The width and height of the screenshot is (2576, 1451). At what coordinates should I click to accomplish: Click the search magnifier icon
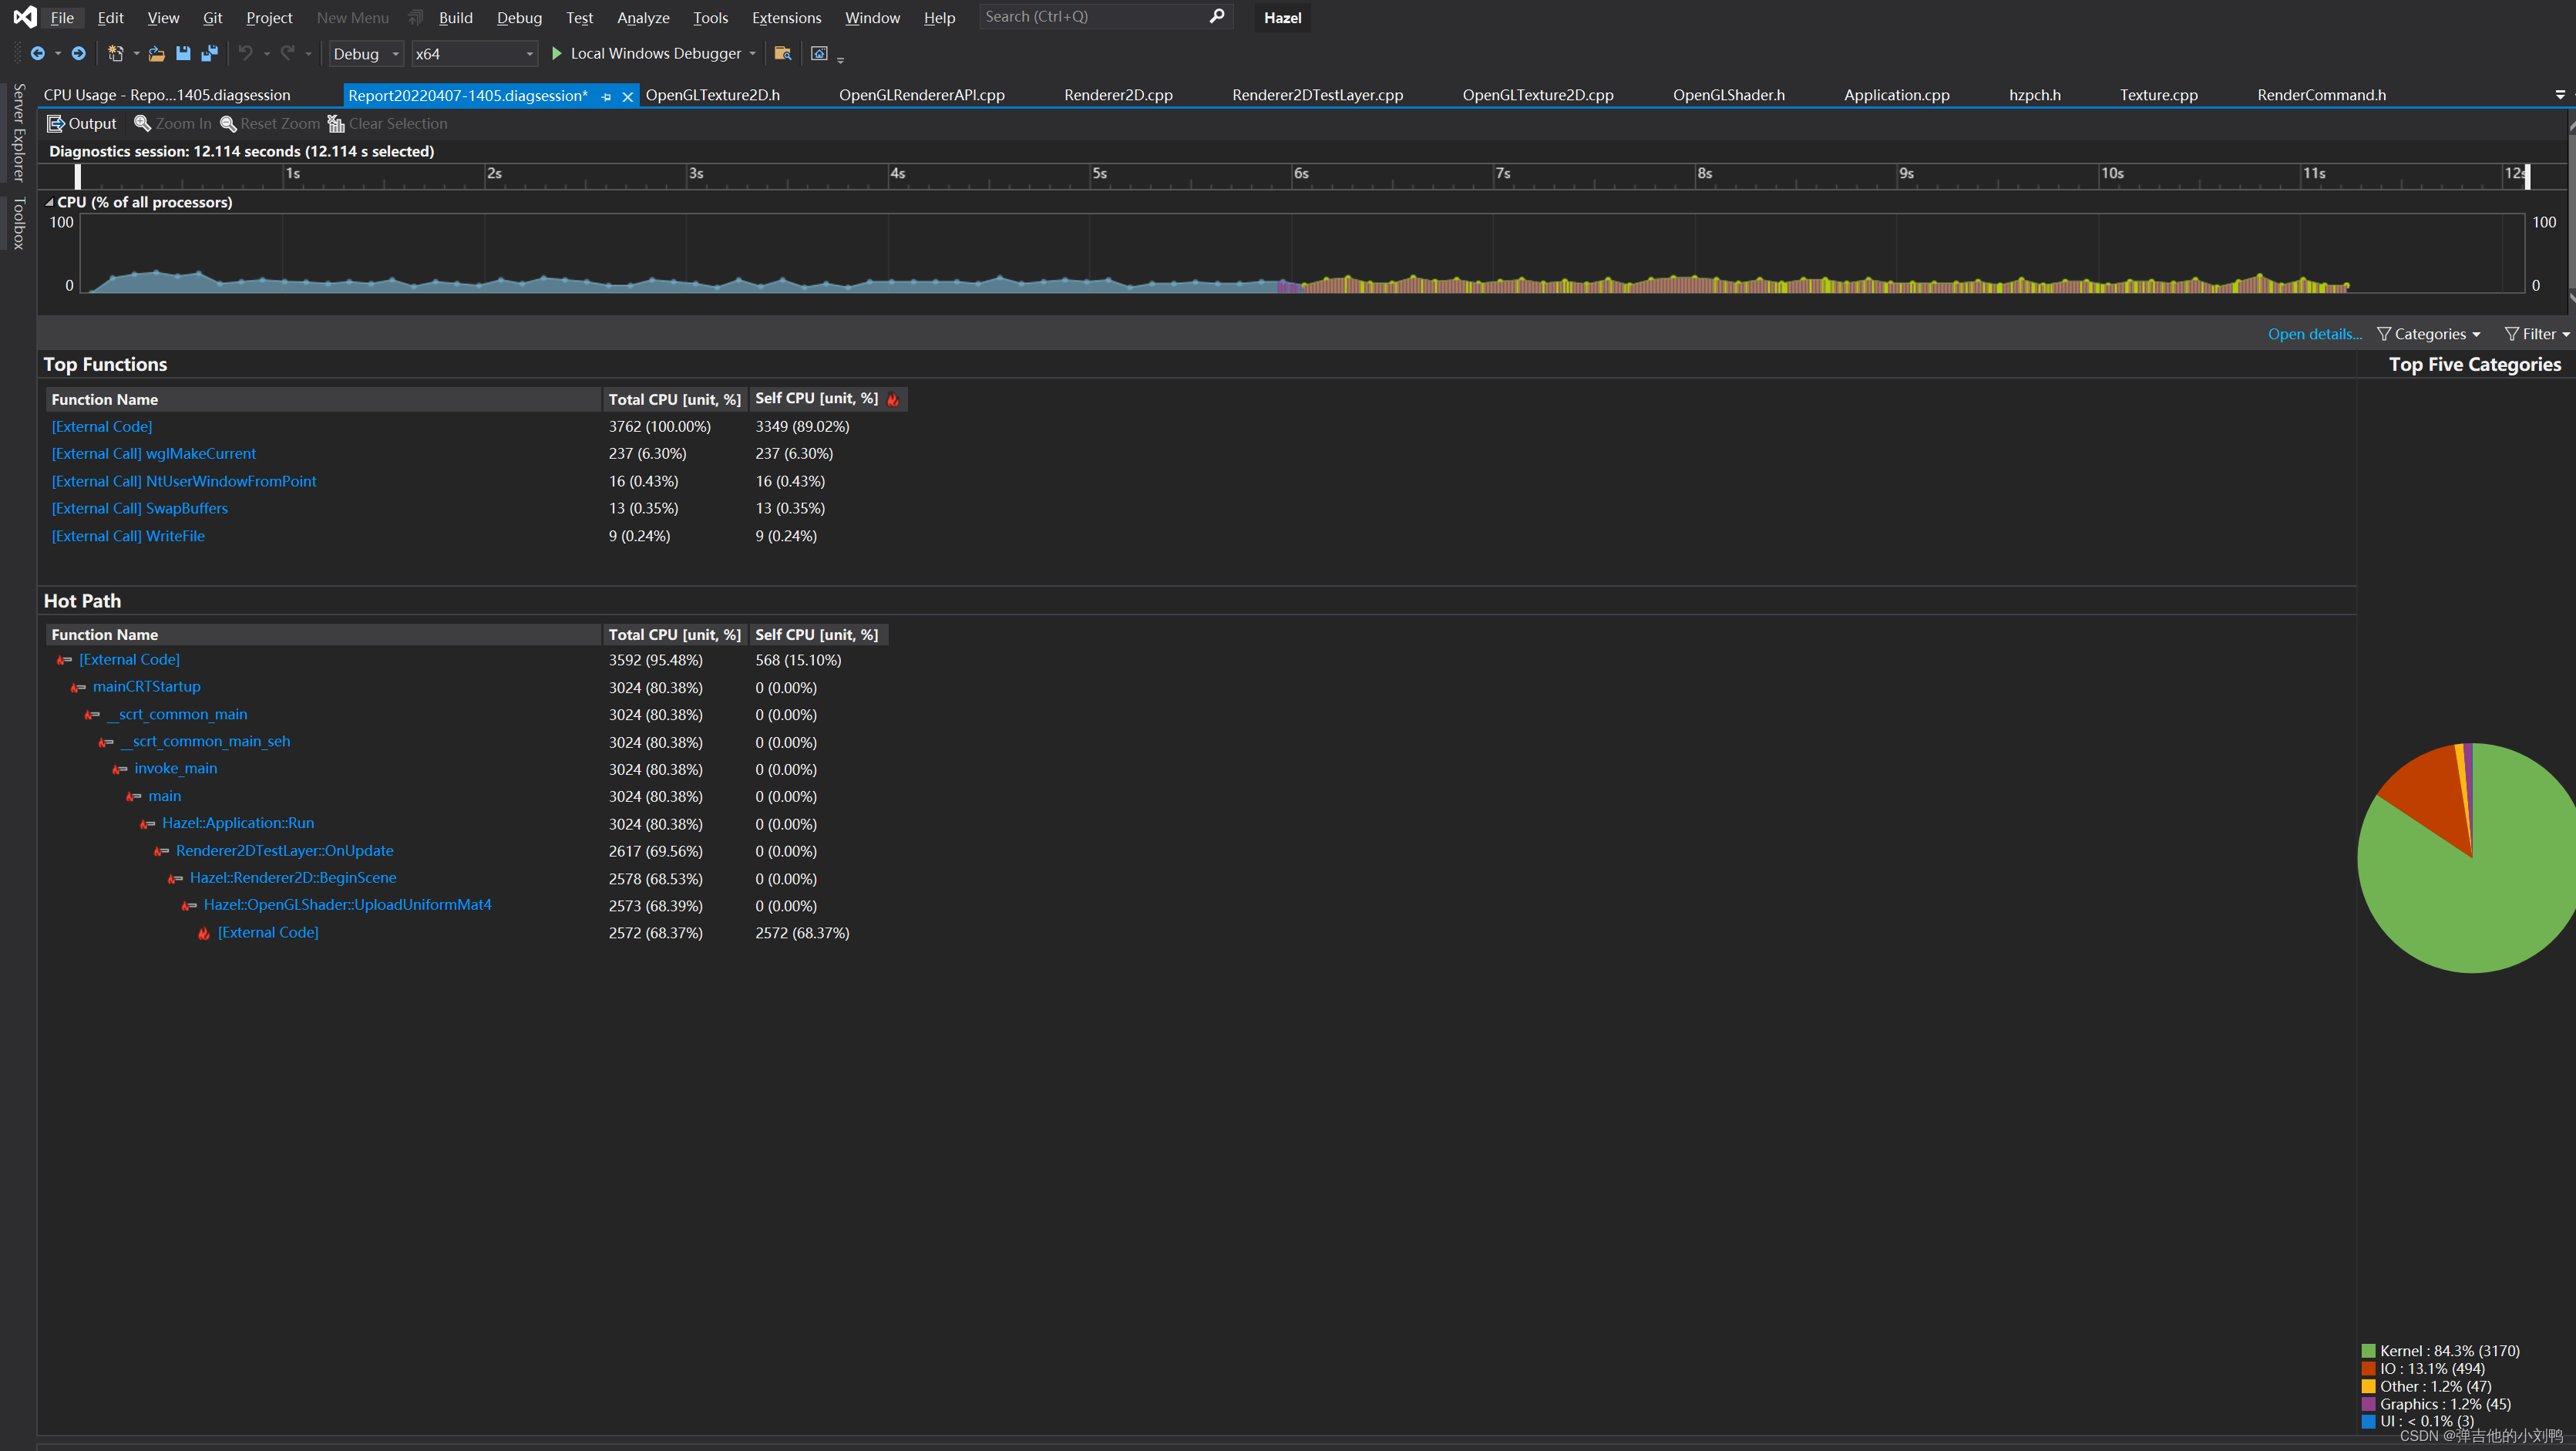[x=1216, y=17]
